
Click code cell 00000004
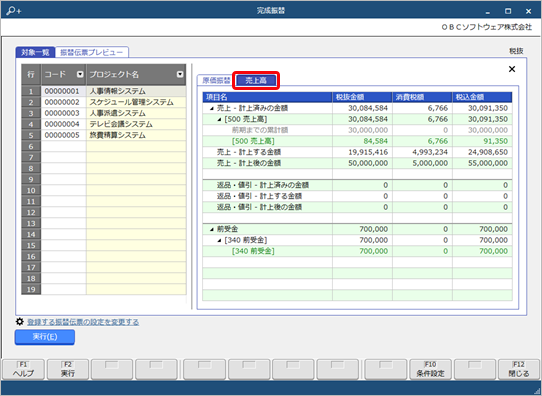click(x=64, y=124)
